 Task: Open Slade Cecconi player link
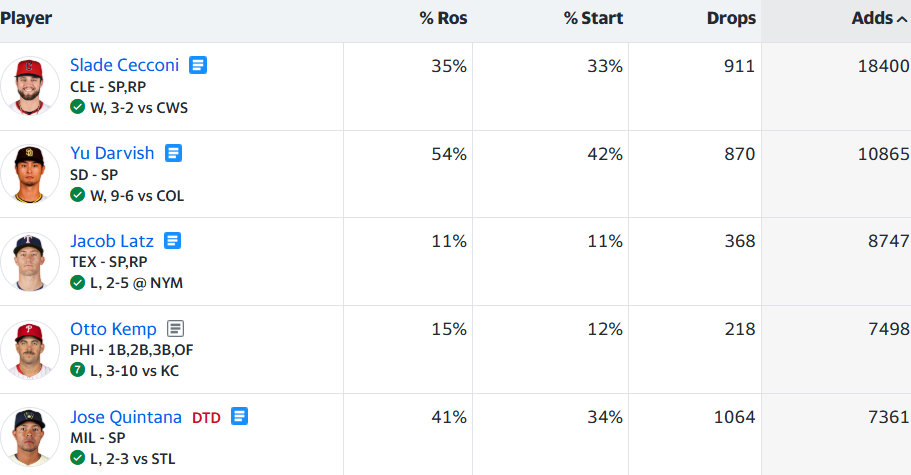(x=124, y=65)
